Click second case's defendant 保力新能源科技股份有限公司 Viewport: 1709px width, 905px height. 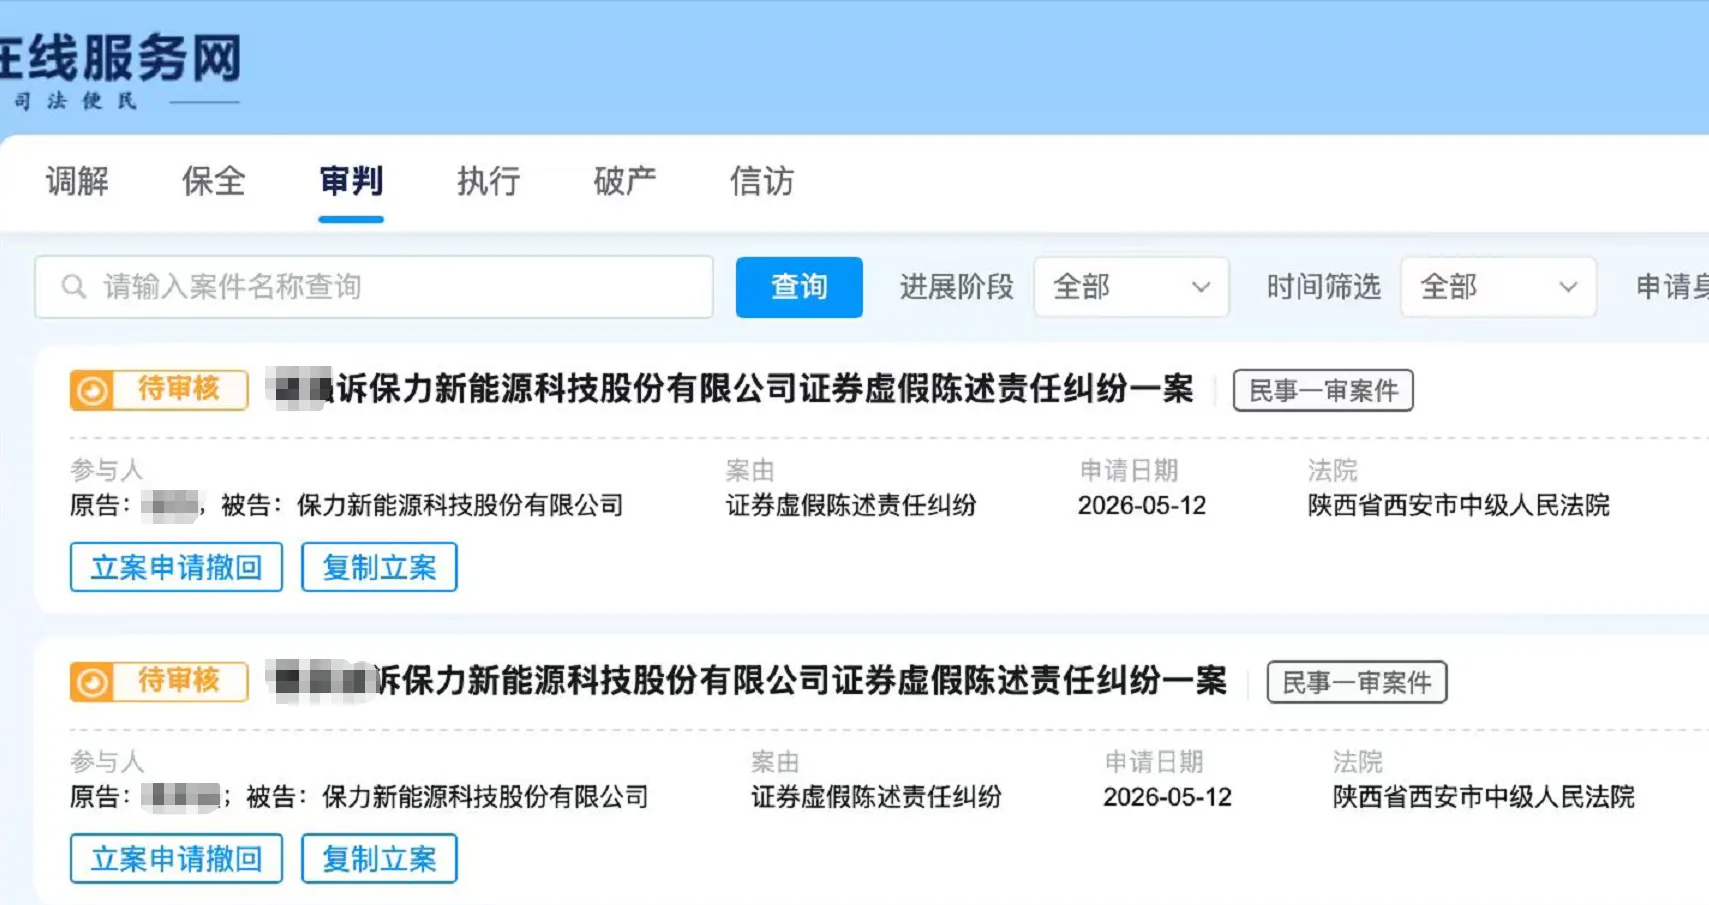(485, 797)
